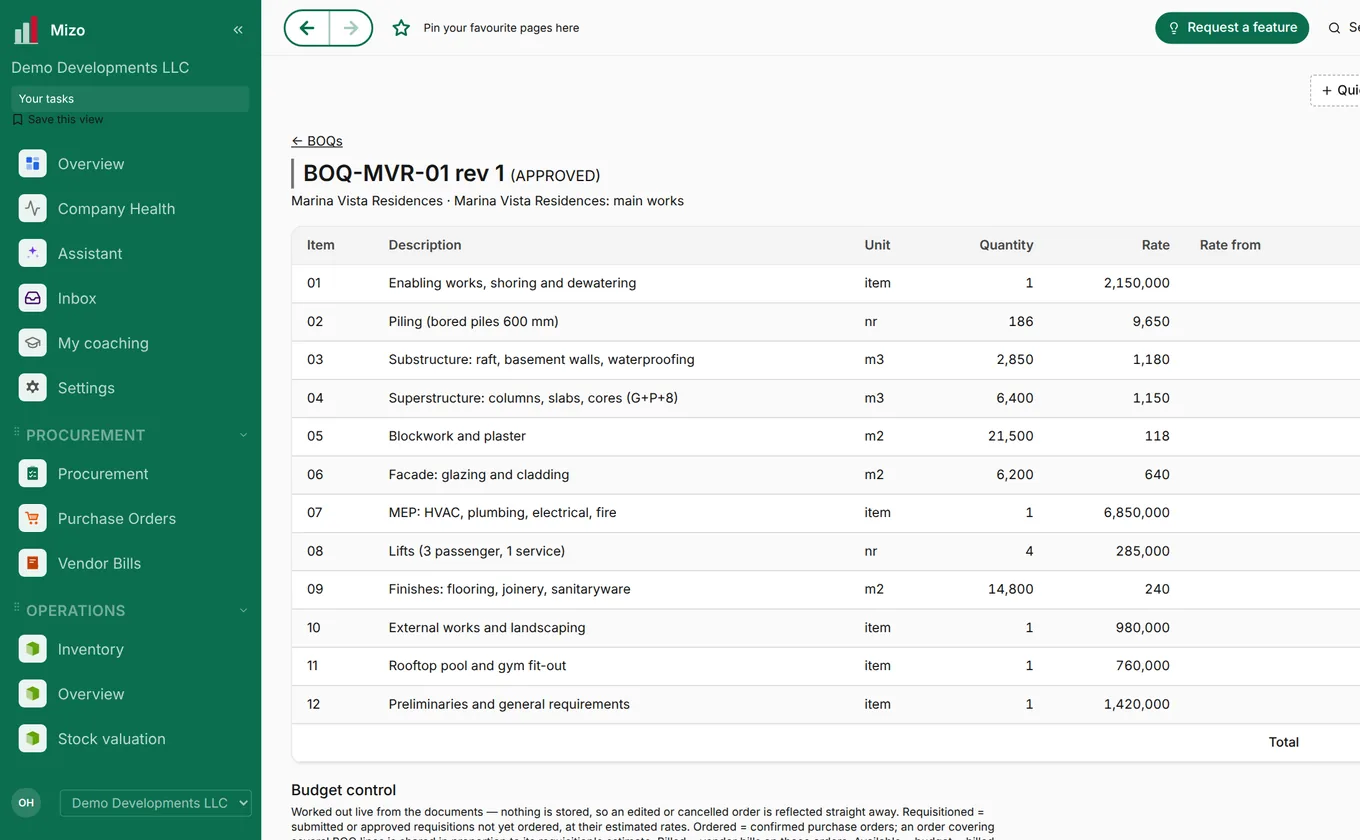Click "Rooftop pool and gym fit-out" description
1360x840 pixels.
coord(478,666)
